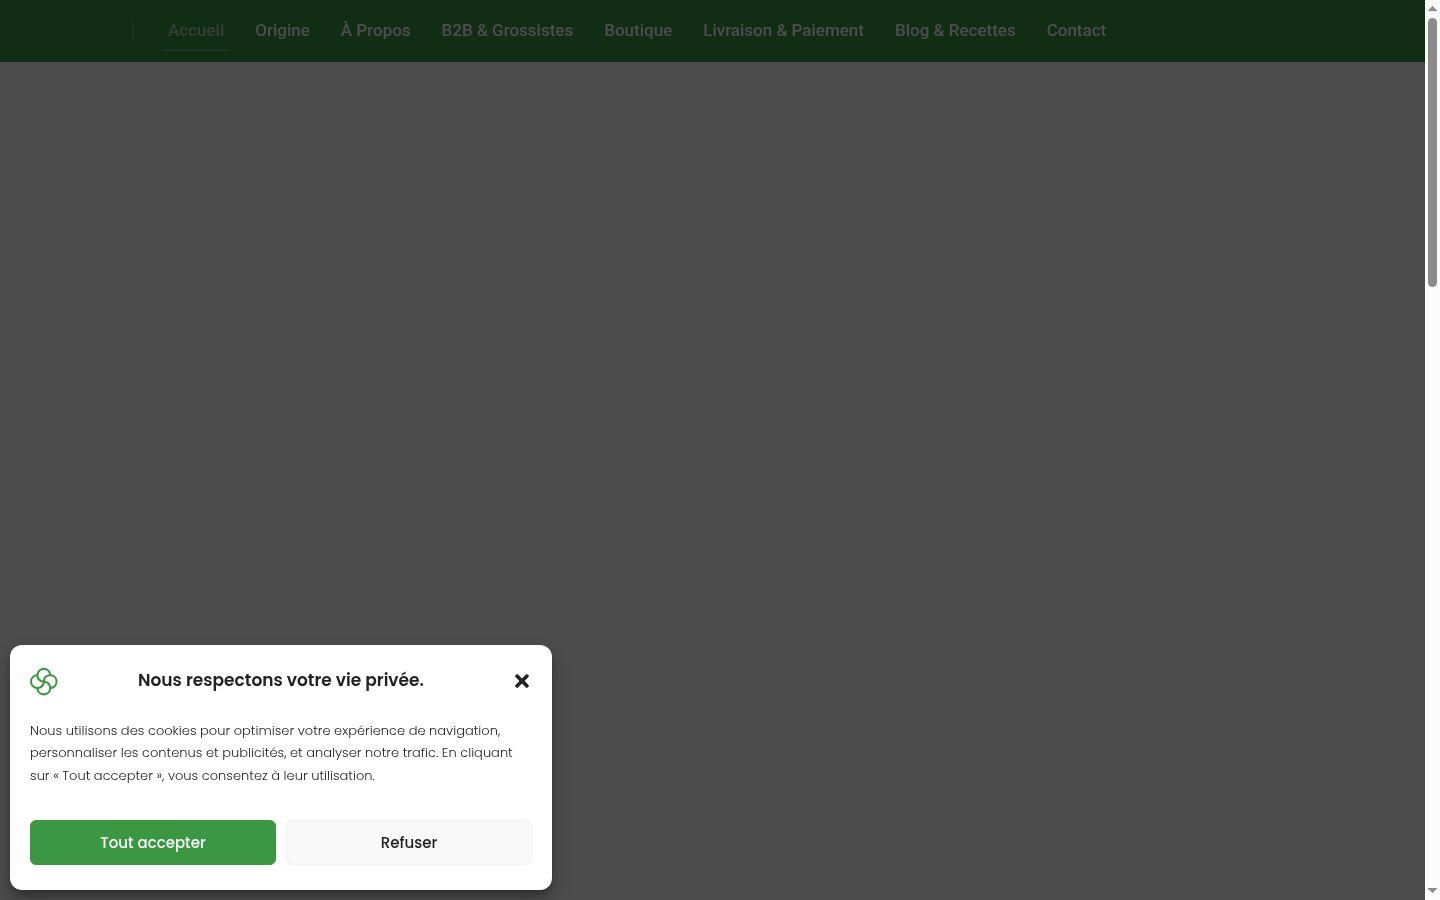This screenshot has height=900, width=1440.
Task: Open B2B & Grossistes section
Action: (507, 30)
